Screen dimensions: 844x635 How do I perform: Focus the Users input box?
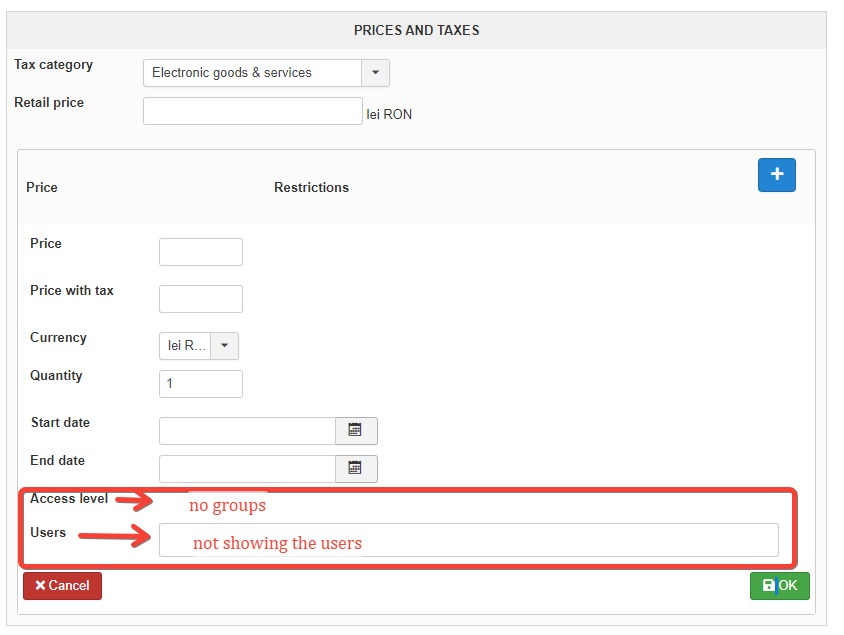click(468, 540)
